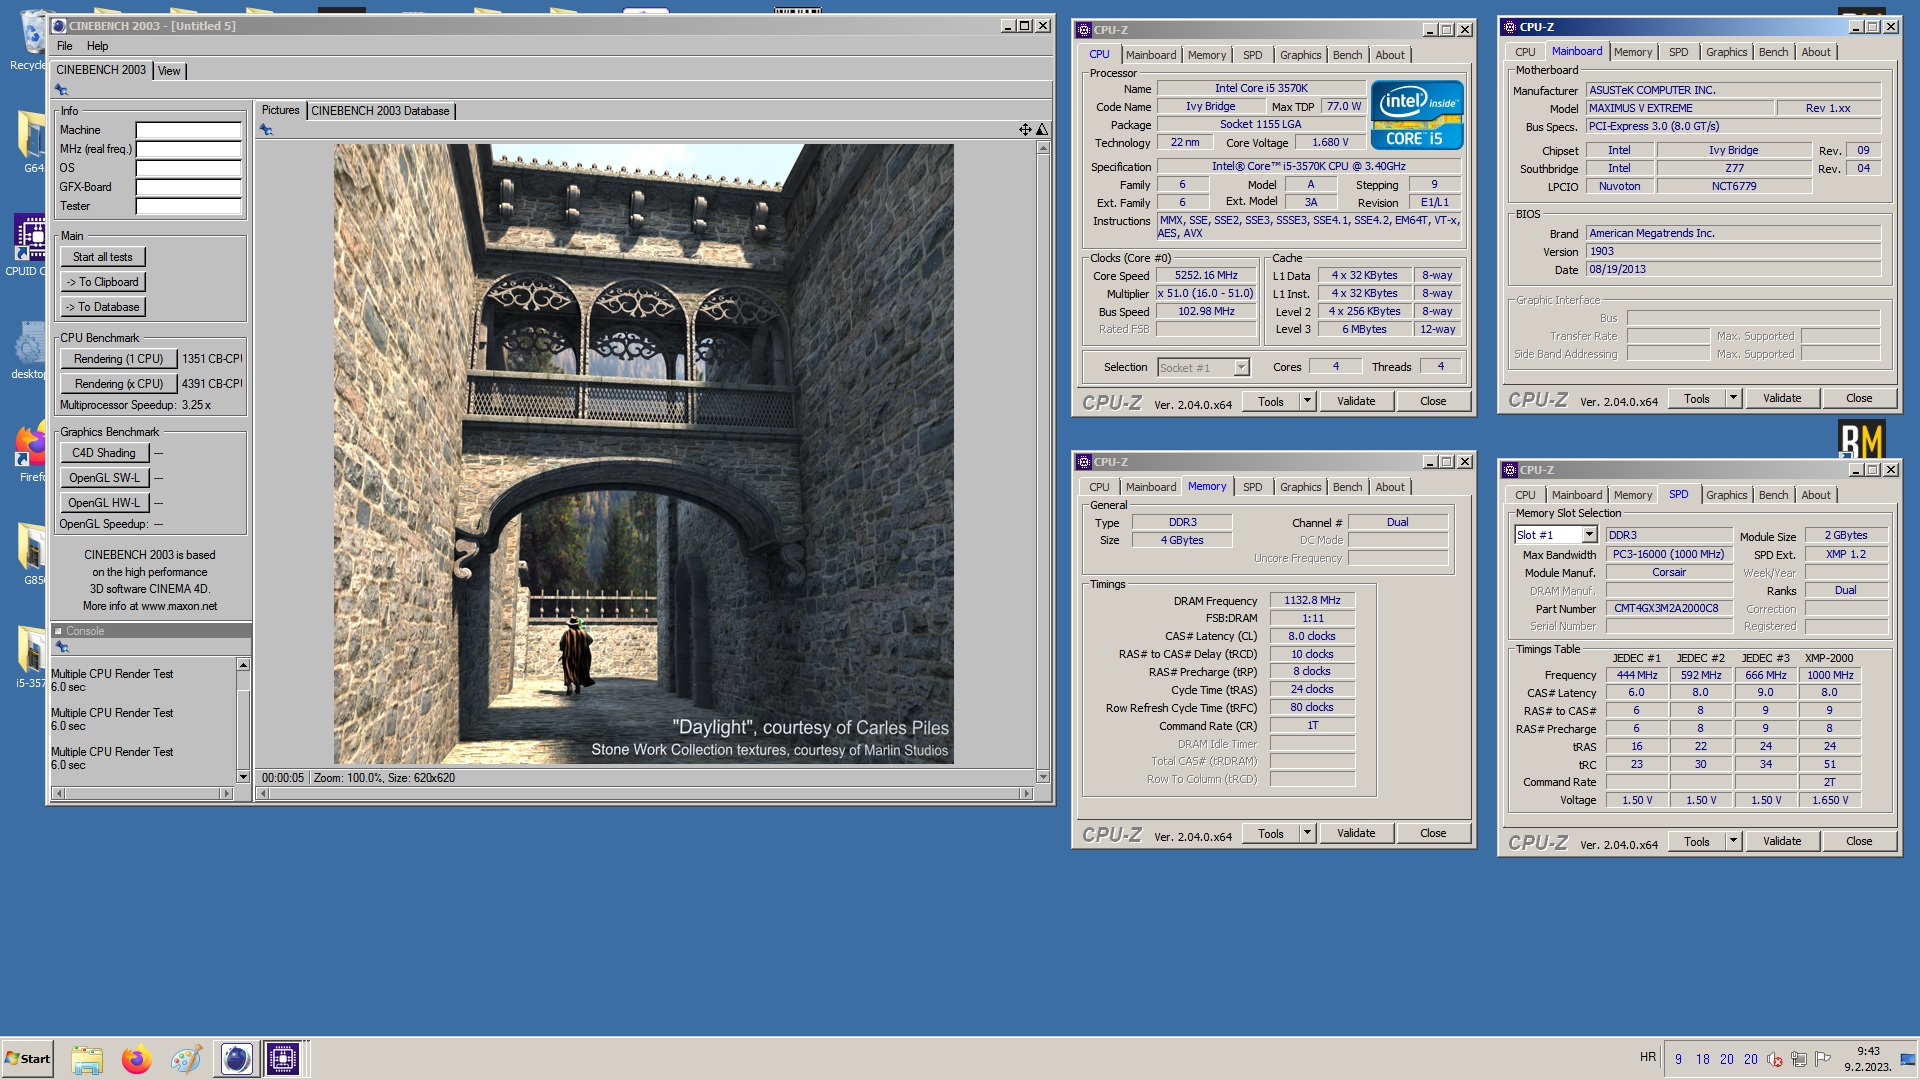Run the Rendering (x CPU) benchmark
The height and width of the screenshot is (1080, 1920).
(118, 384)
